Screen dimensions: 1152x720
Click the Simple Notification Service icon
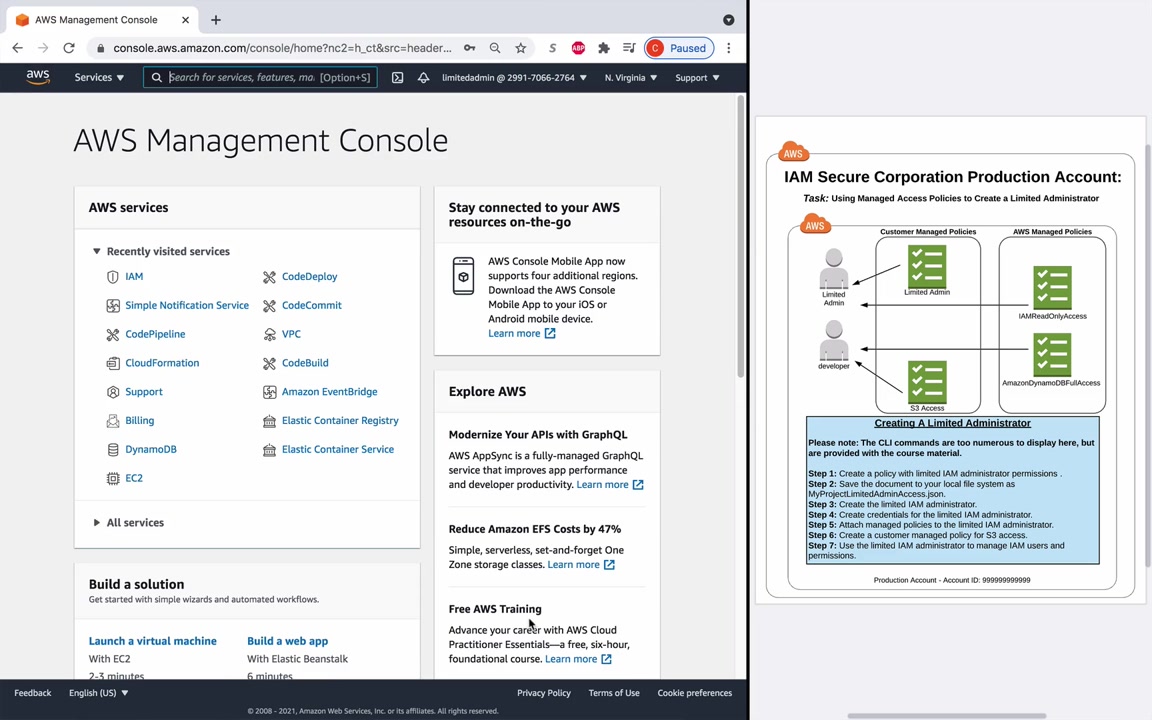tap(112, 305)
